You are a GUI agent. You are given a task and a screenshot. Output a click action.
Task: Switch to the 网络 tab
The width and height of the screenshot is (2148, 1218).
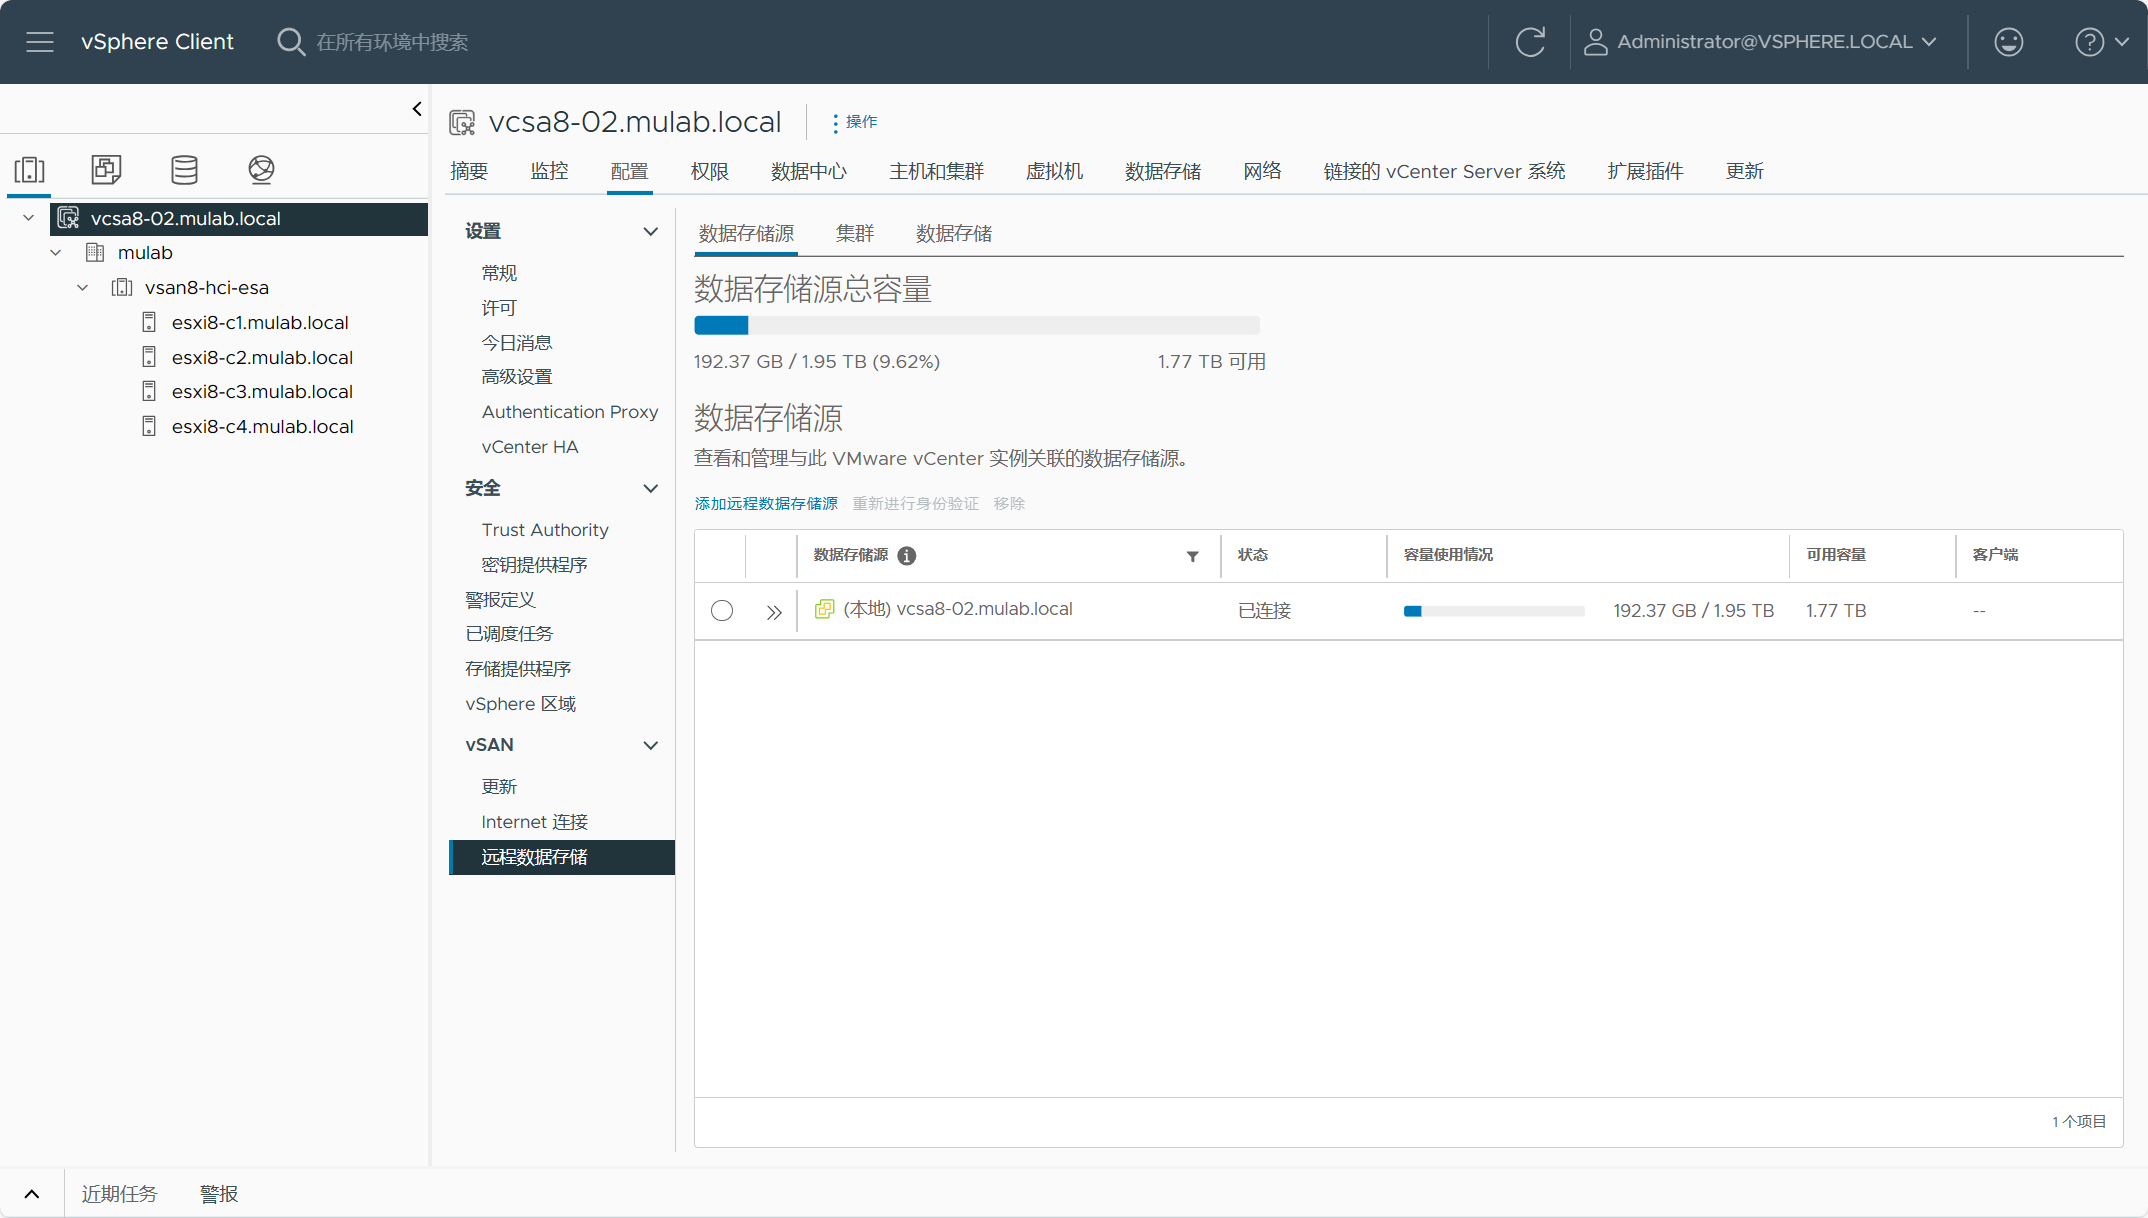1263,171
